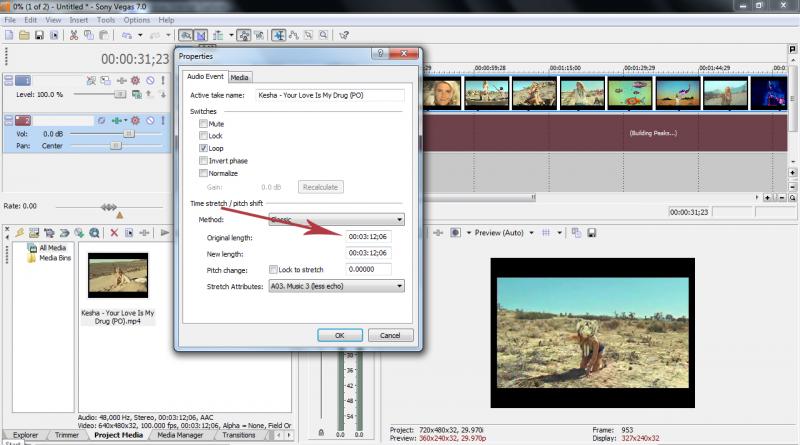Viewport: 800px width, 445px height.
Task: Click the What's This help cursor icon
Action: click(344, 35)
